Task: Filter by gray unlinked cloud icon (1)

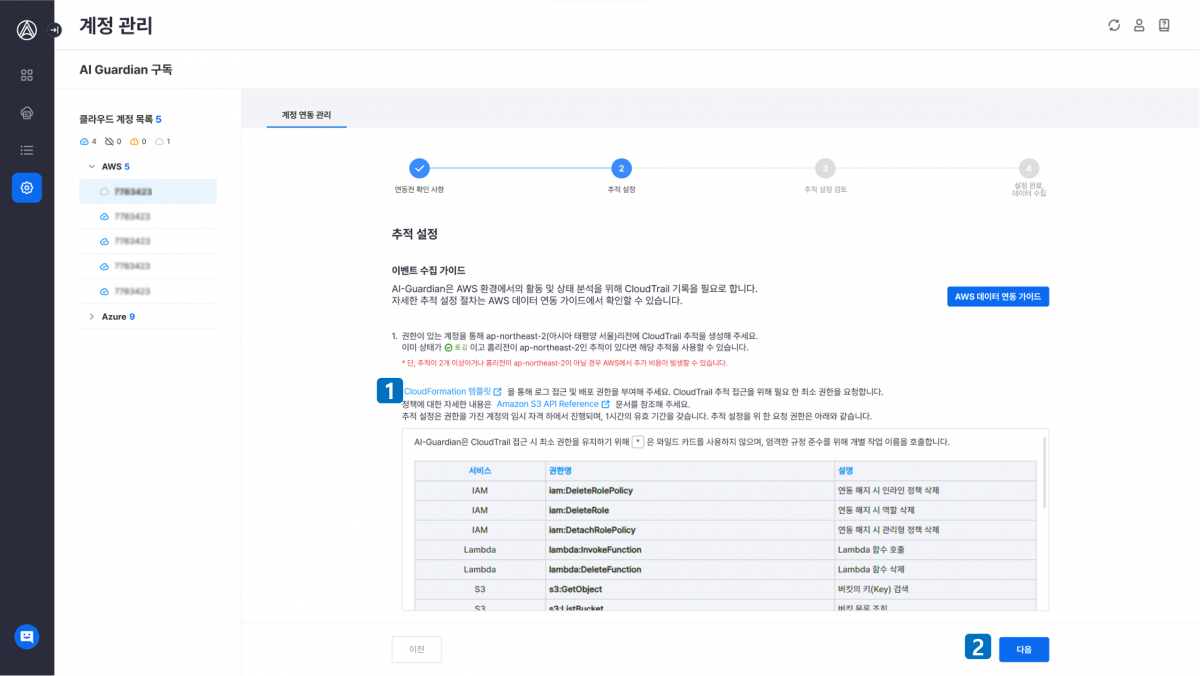Action: [x=158, y=141]
